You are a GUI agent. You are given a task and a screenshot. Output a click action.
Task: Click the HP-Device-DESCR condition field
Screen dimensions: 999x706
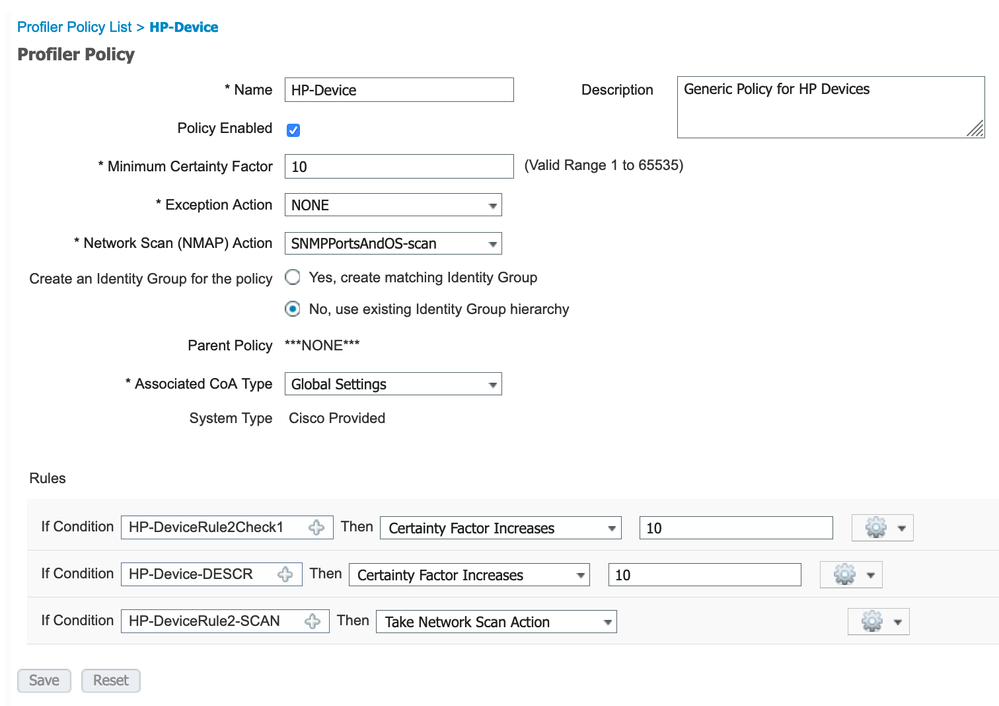pyautogui.click(x=212, y=574)
